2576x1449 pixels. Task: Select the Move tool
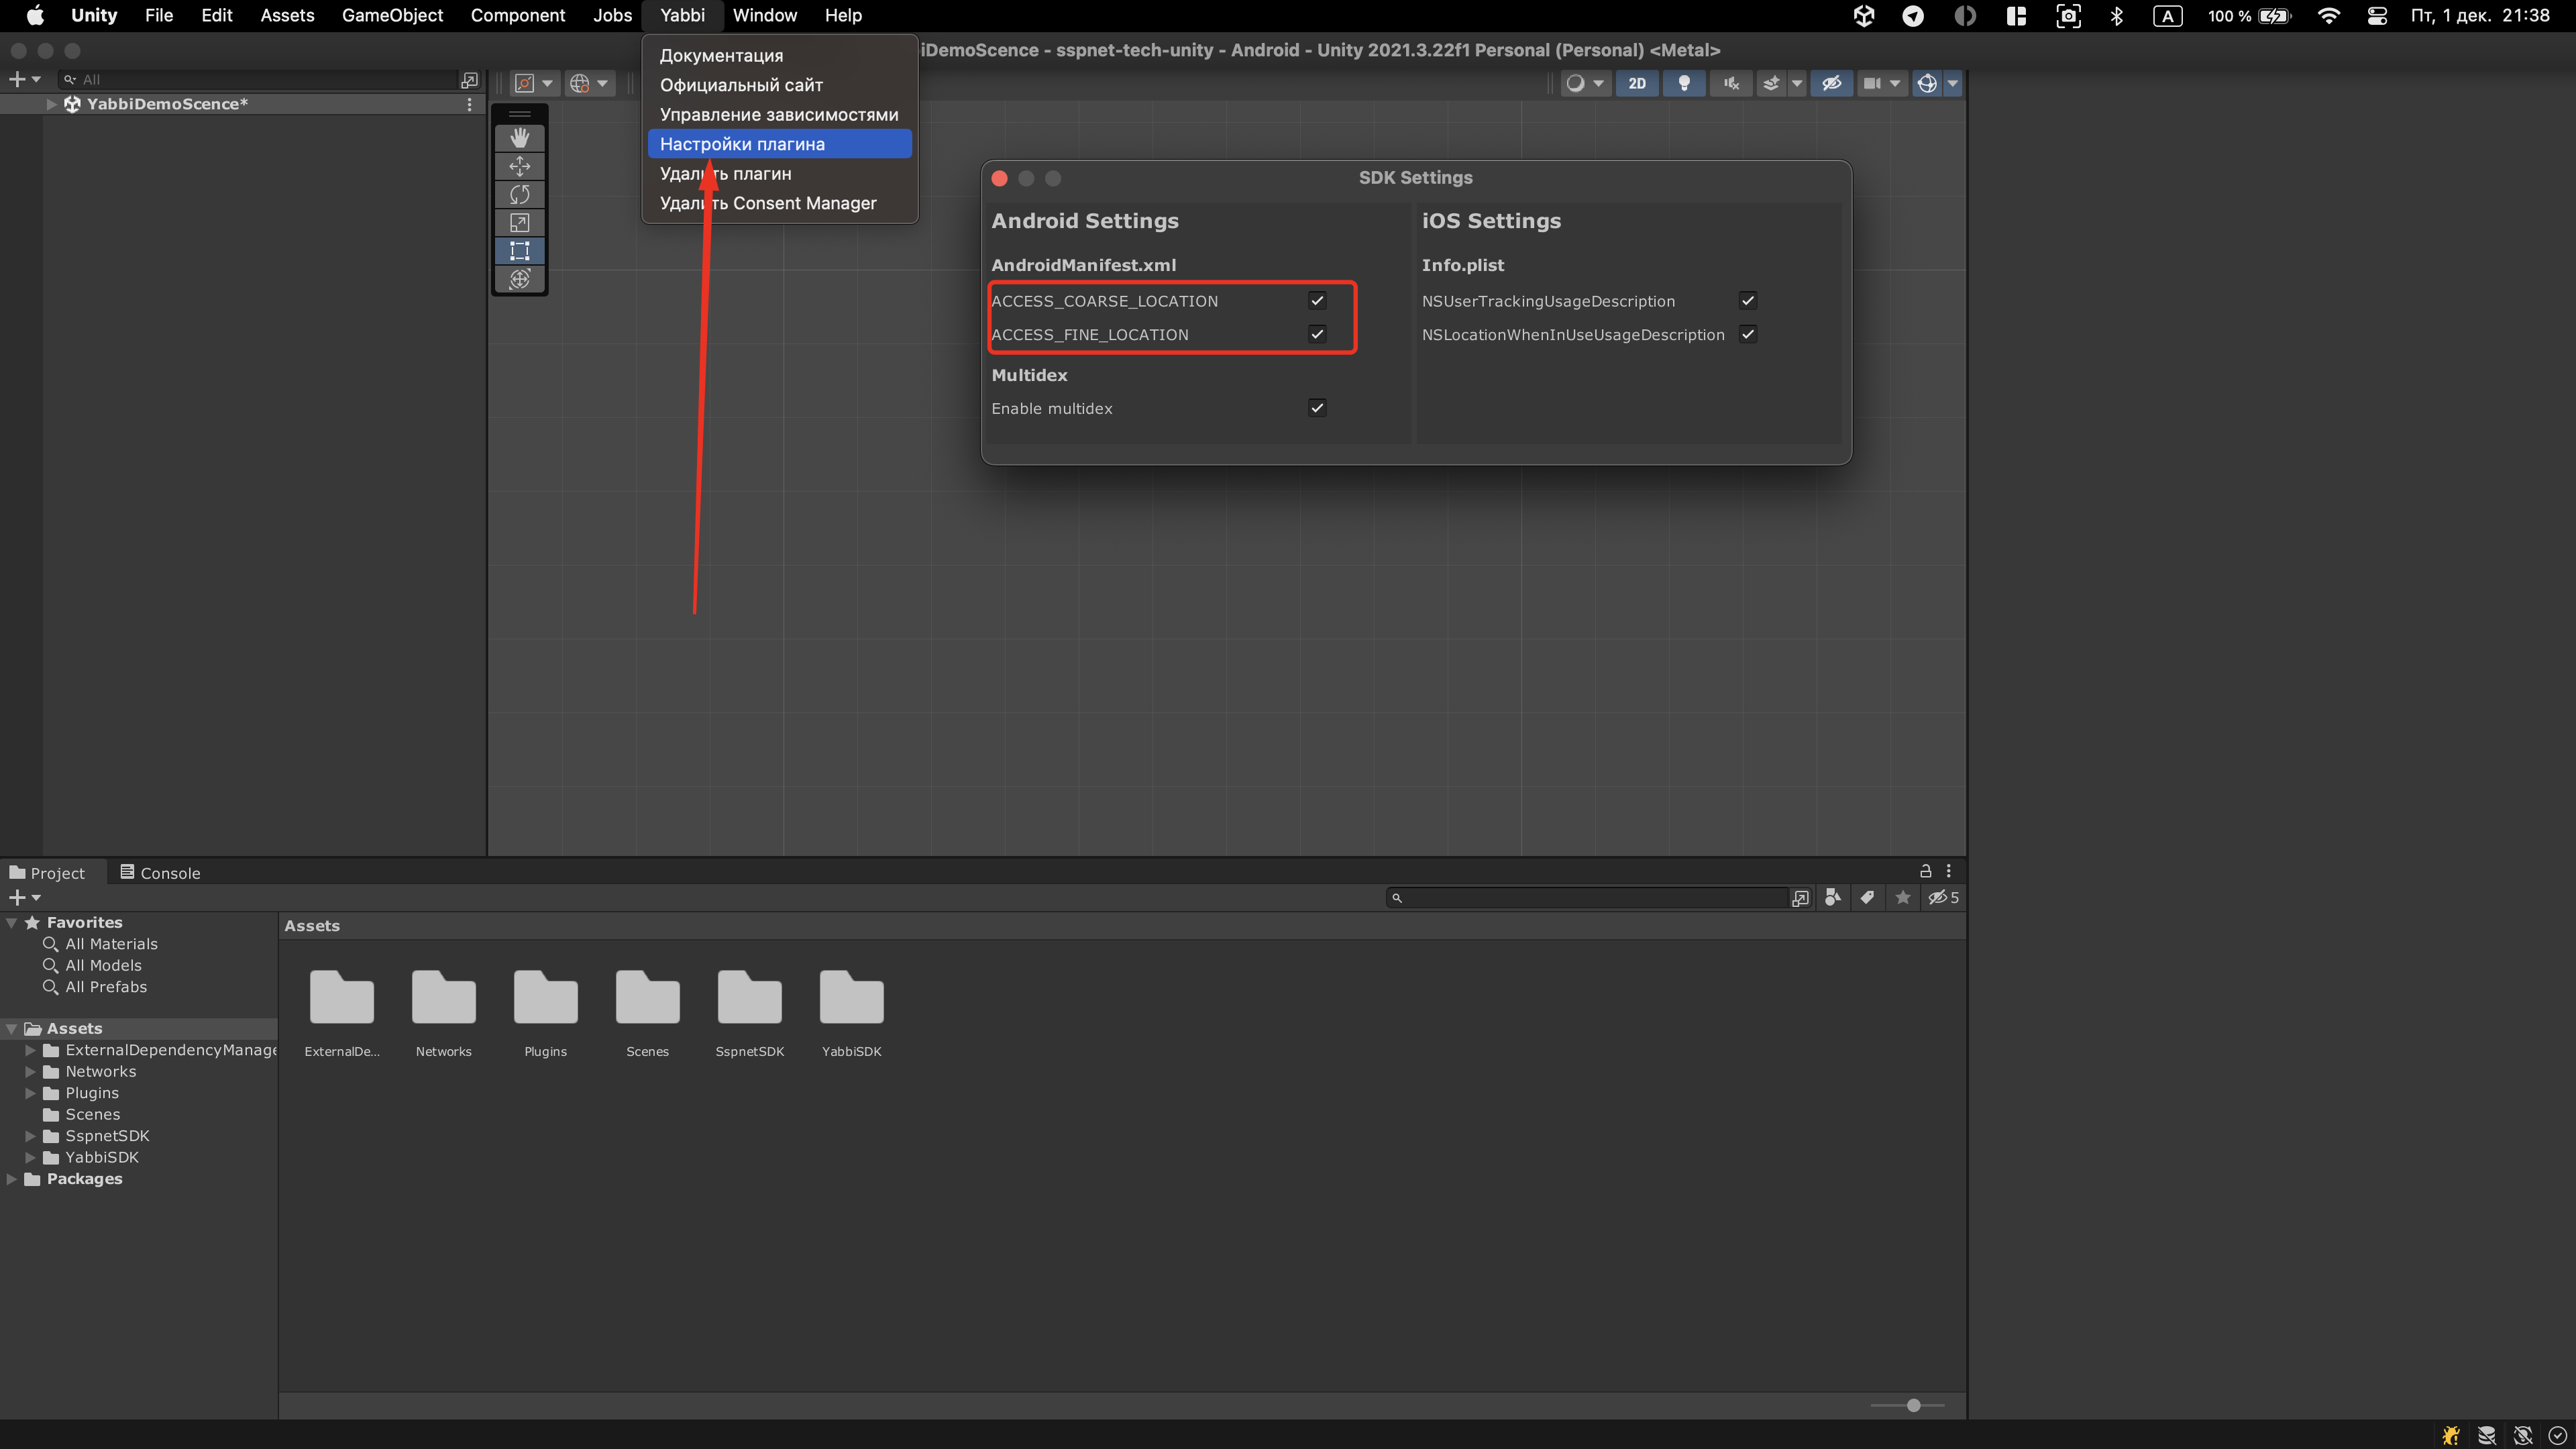519,166
